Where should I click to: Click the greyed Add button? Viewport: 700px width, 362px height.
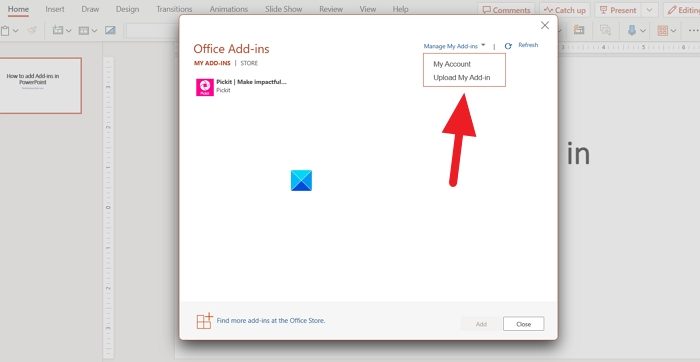pyautogui.click(x=481, y=324)
